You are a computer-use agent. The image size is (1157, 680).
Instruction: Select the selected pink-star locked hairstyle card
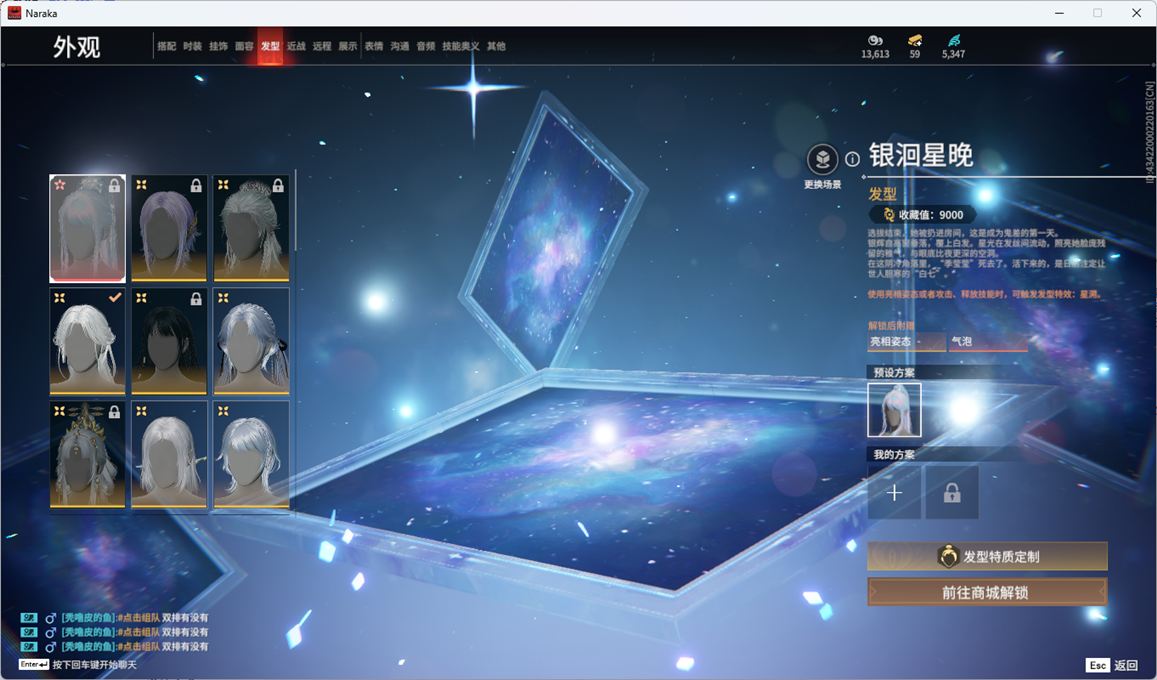click(x=87, y=229)
